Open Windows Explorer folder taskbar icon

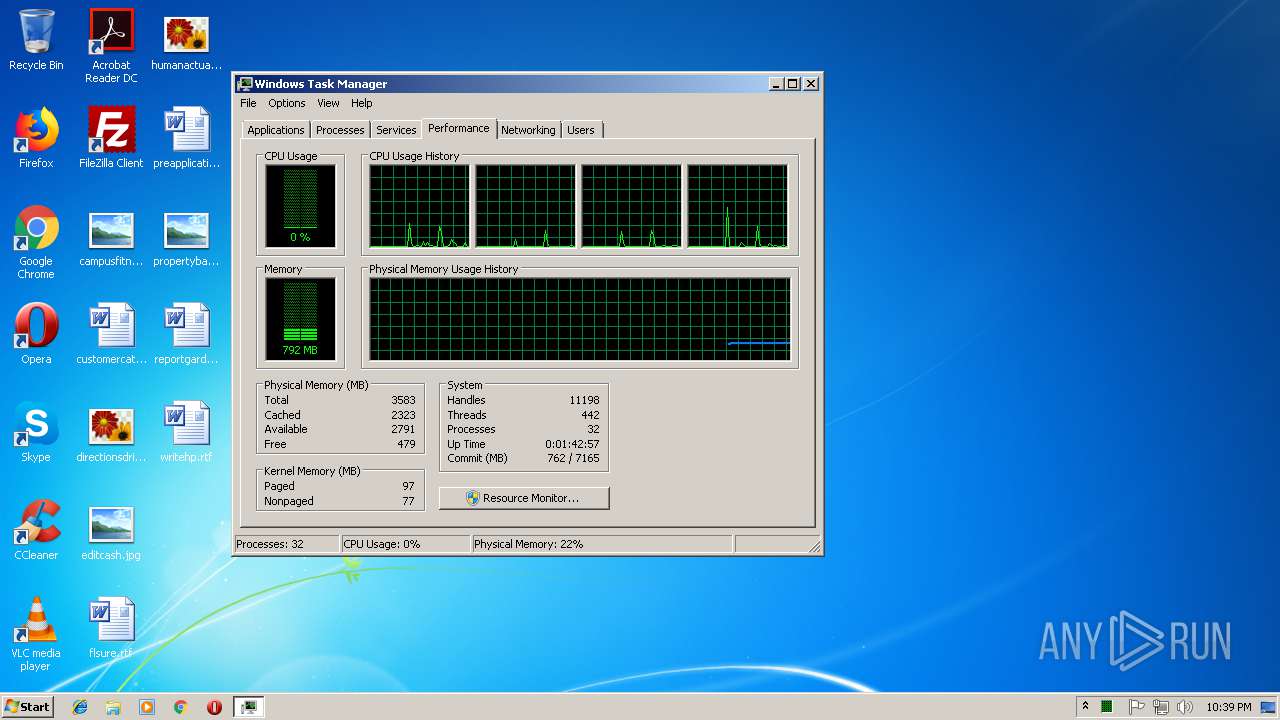113,707
